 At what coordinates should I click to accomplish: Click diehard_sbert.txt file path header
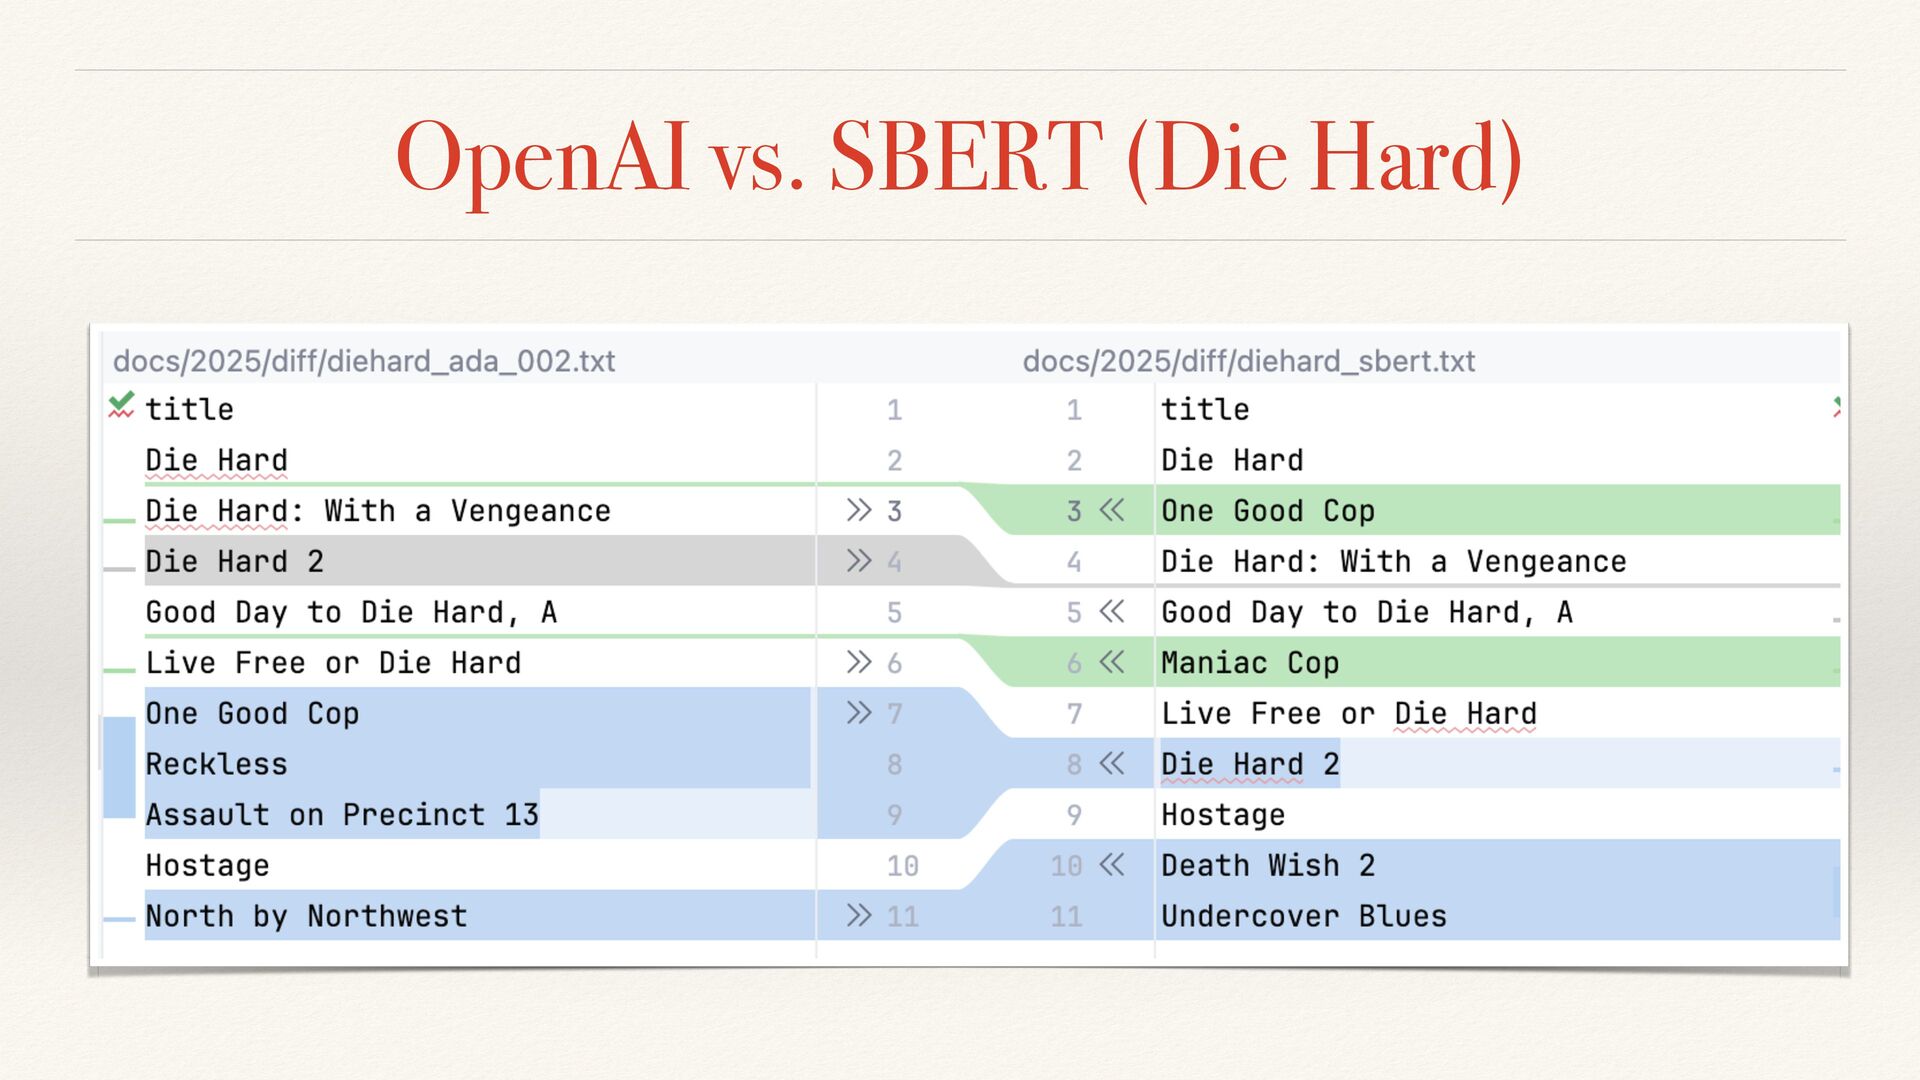pyautogui.click(x=1248, y=361)
